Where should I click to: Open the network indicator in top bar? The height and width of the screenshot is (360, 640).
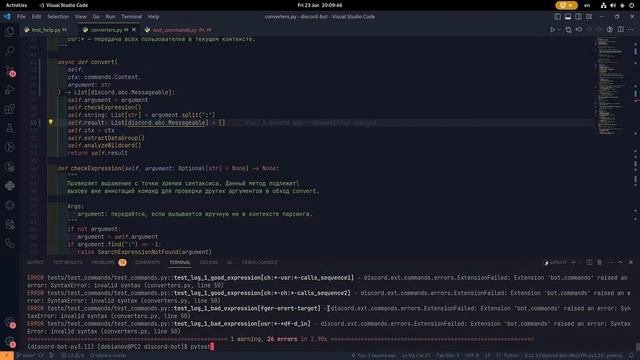[x=603, y=5]
